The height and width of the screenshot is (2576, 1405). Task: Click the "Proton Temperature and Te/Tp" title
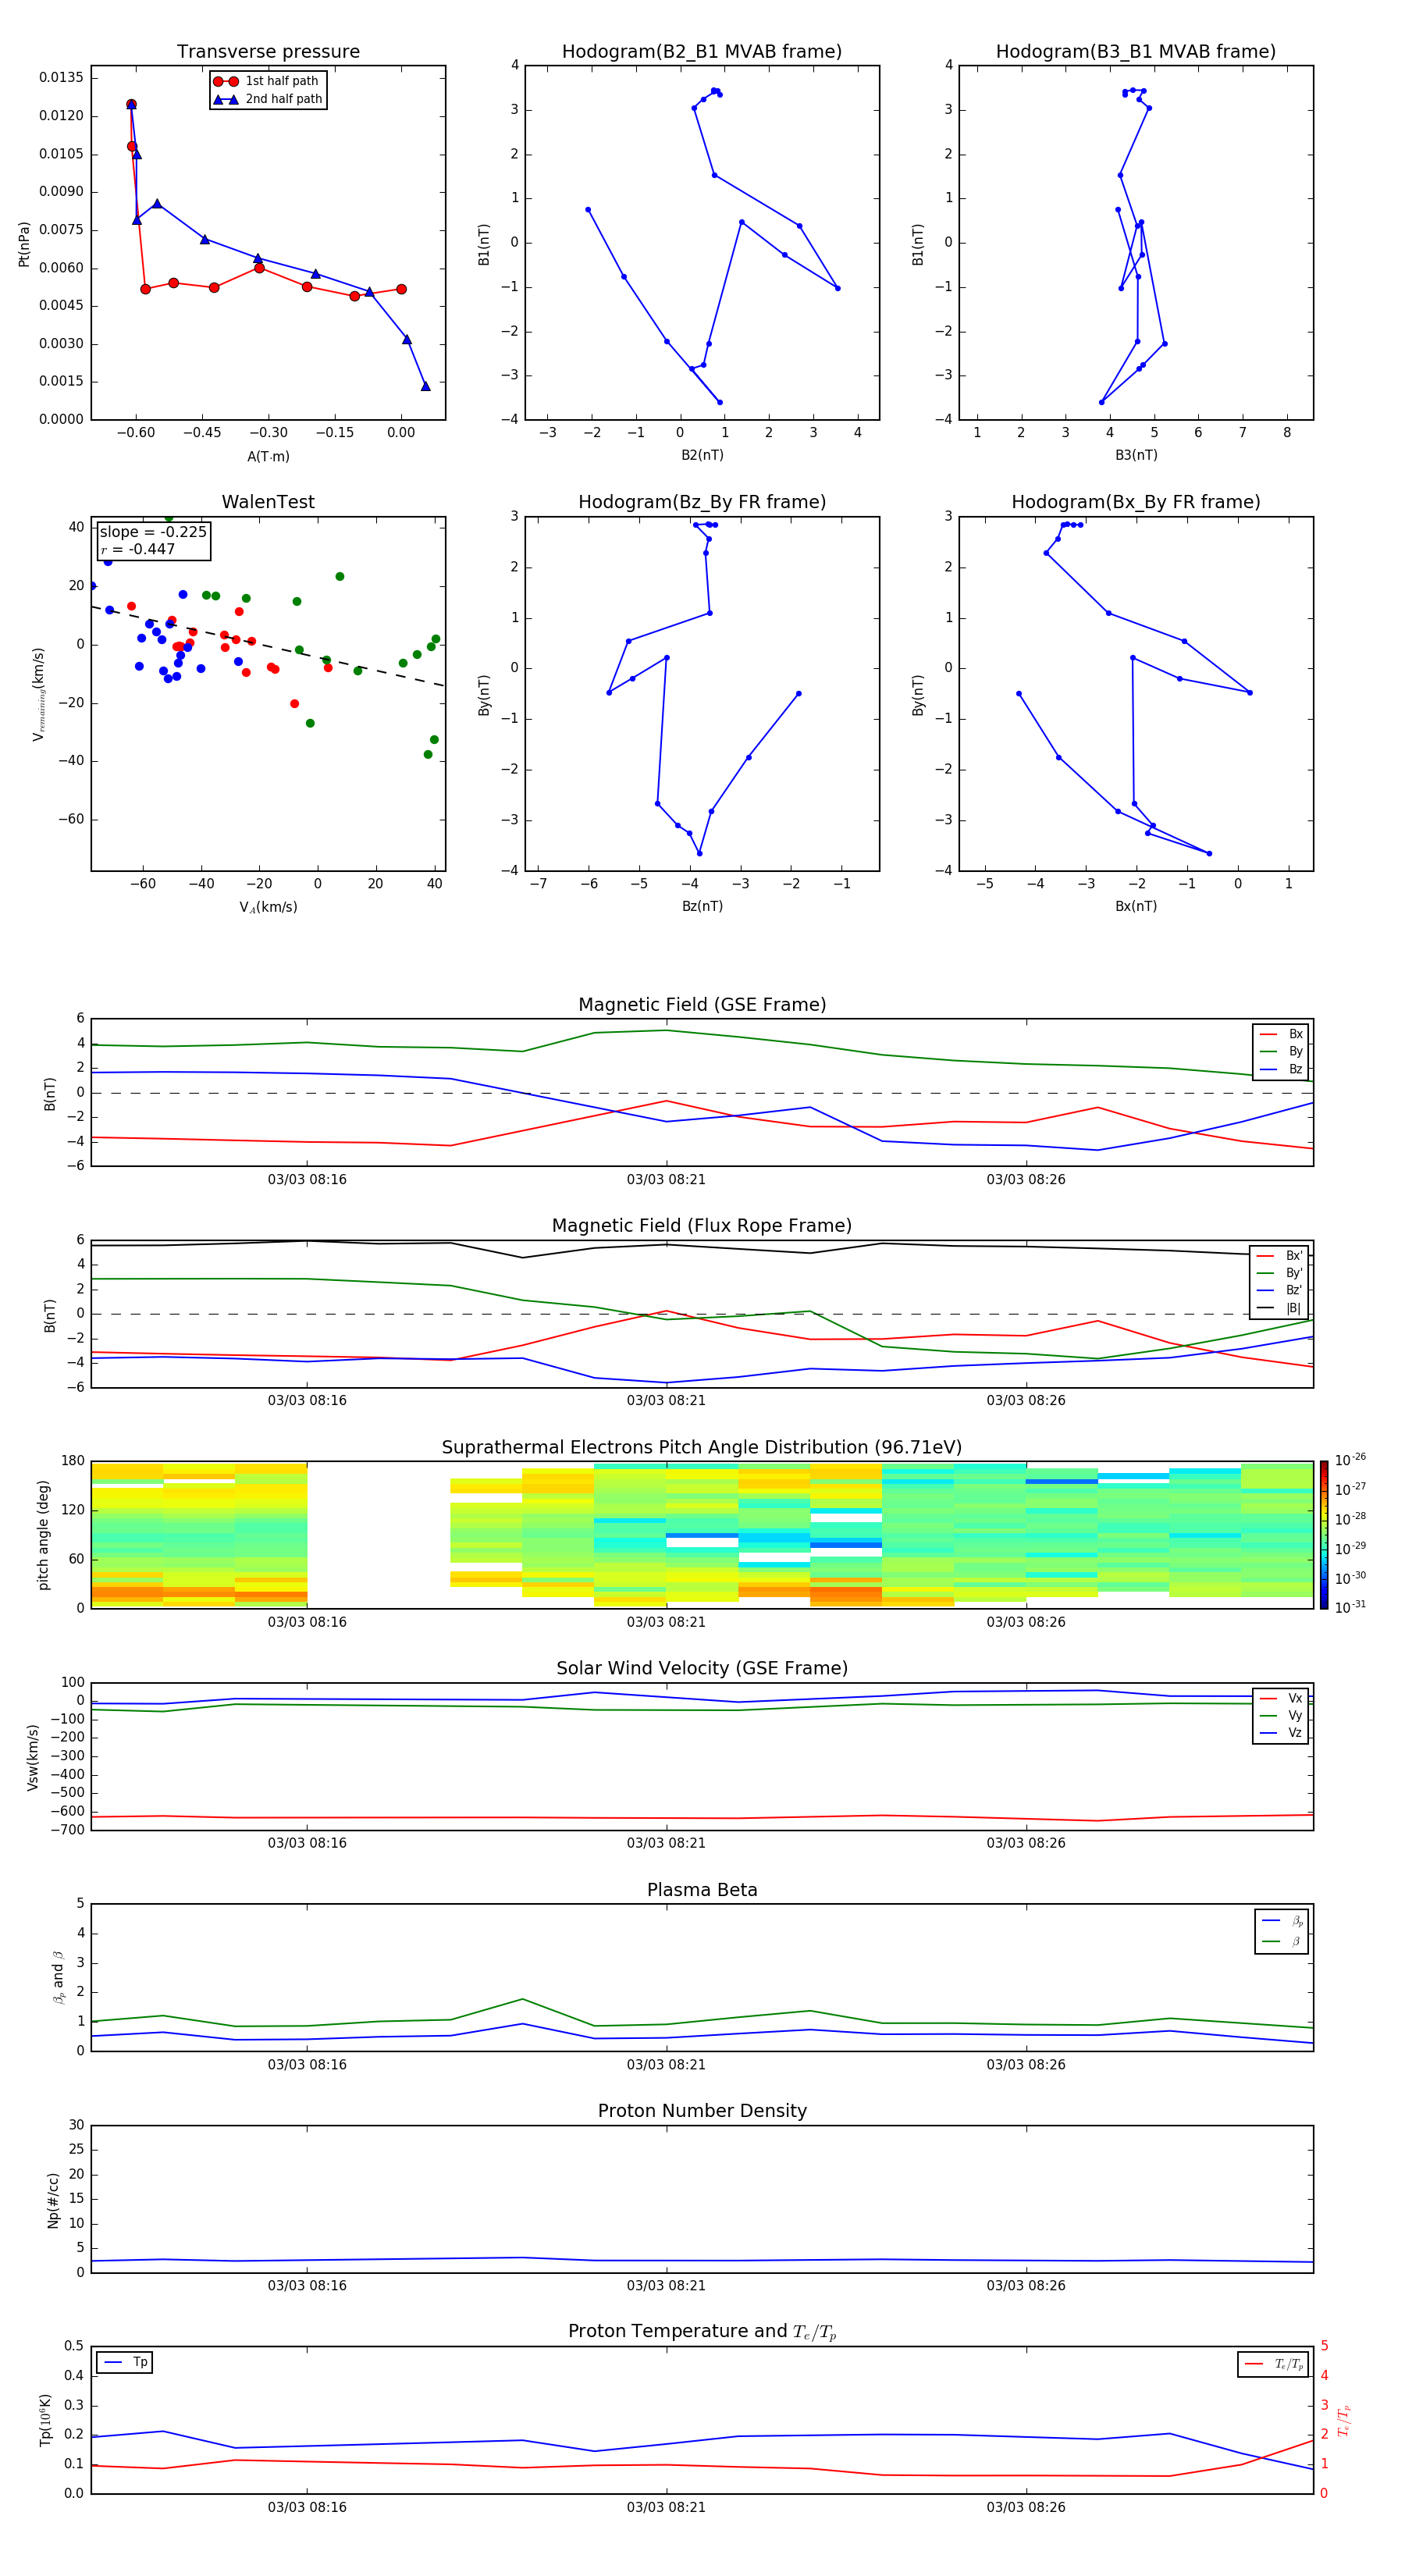tap(702, 2331)
